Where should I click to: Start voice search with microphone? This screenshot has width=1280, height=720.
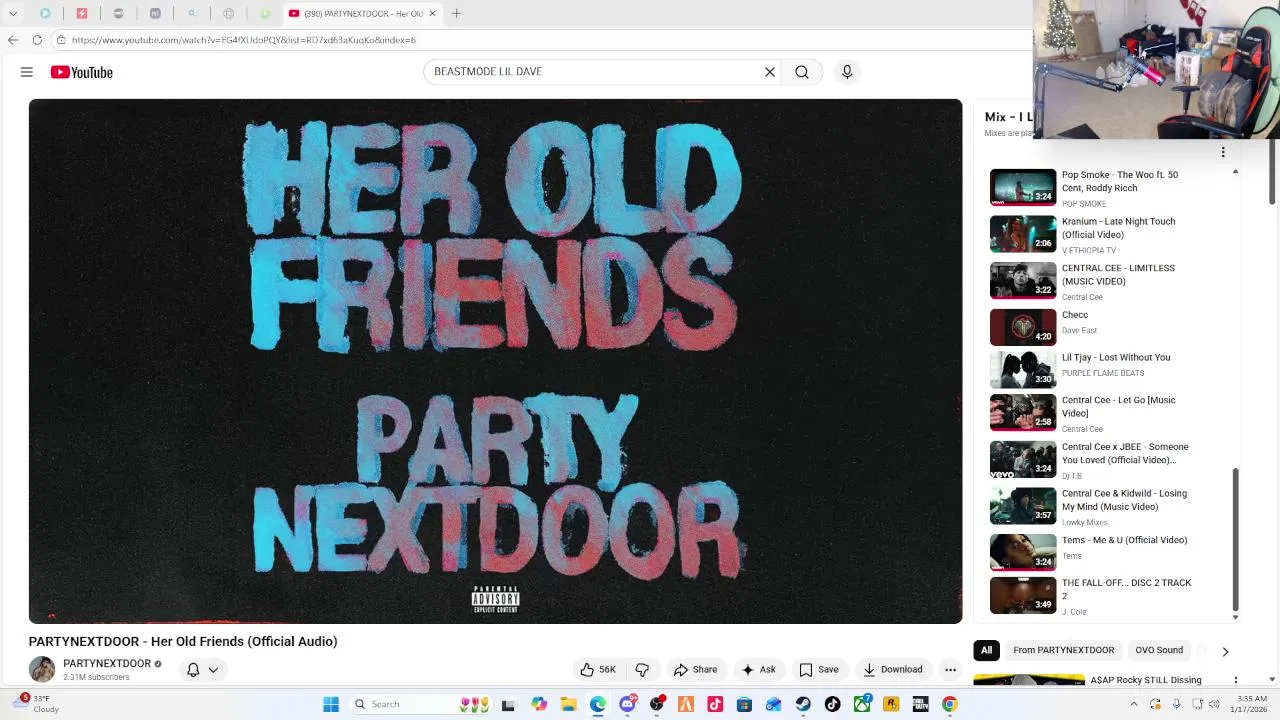pyautogui.click(x=847, y=72)
